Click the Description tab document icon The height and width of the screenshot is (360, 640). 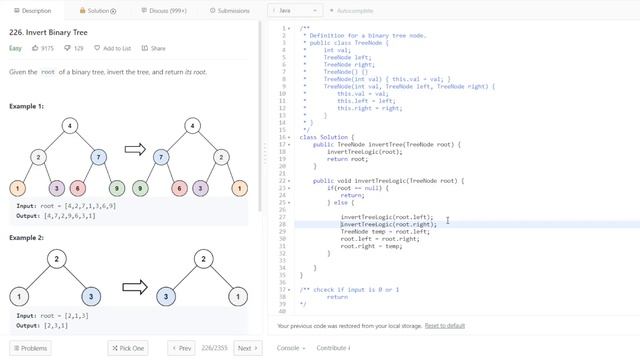click(x=17, y=11)
